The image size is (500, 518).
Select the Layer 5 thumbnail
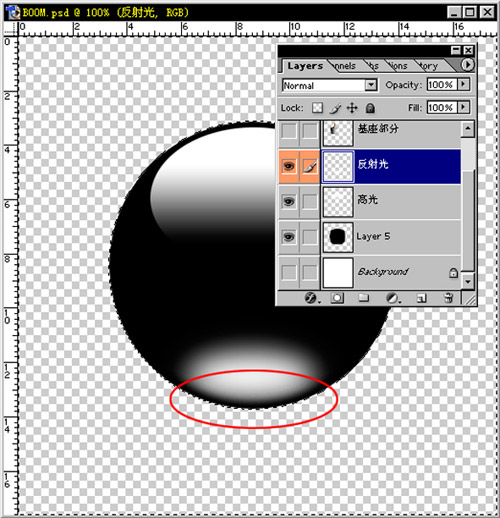338,237
